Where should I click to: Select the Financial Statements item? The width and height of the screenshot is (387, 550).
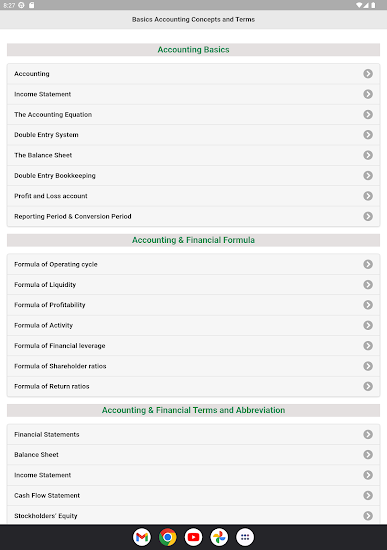pos(193,434)
